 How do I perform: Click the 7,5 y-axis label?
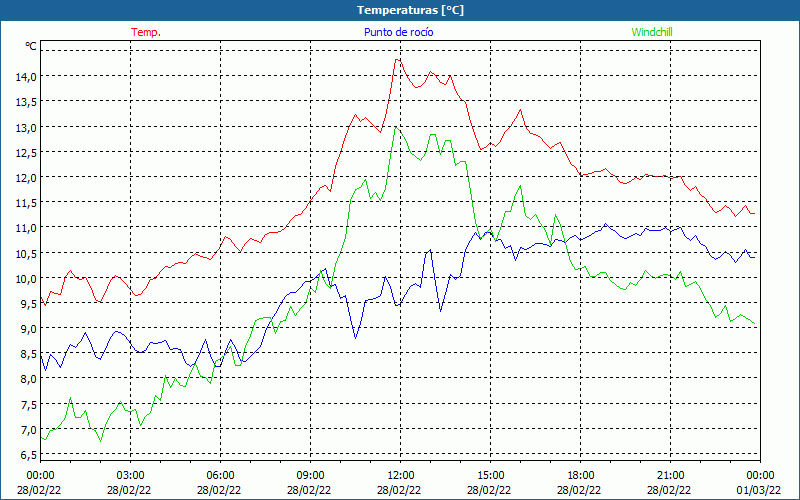click(29, 405)
